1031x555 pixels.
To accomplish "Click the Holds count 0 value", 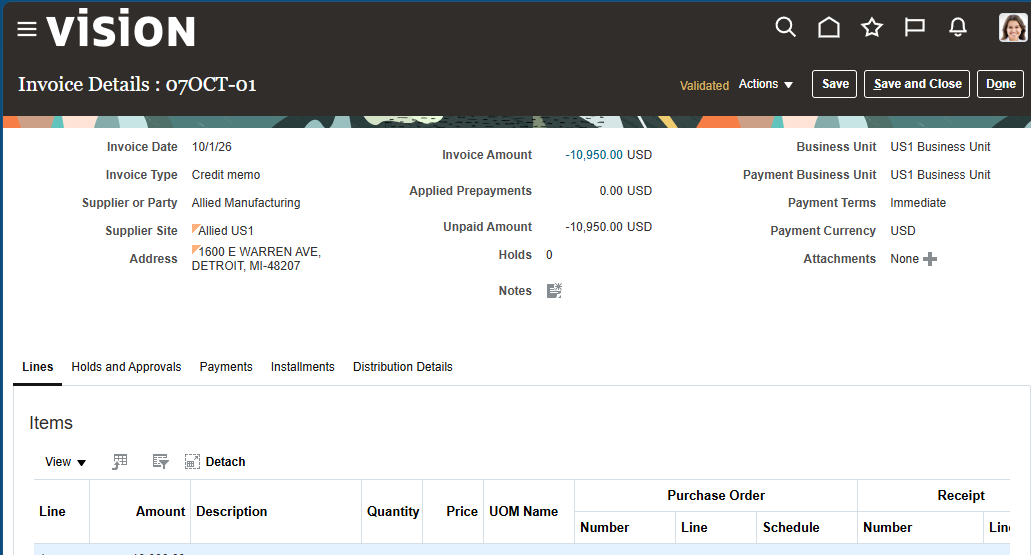I will click(549, 255).
